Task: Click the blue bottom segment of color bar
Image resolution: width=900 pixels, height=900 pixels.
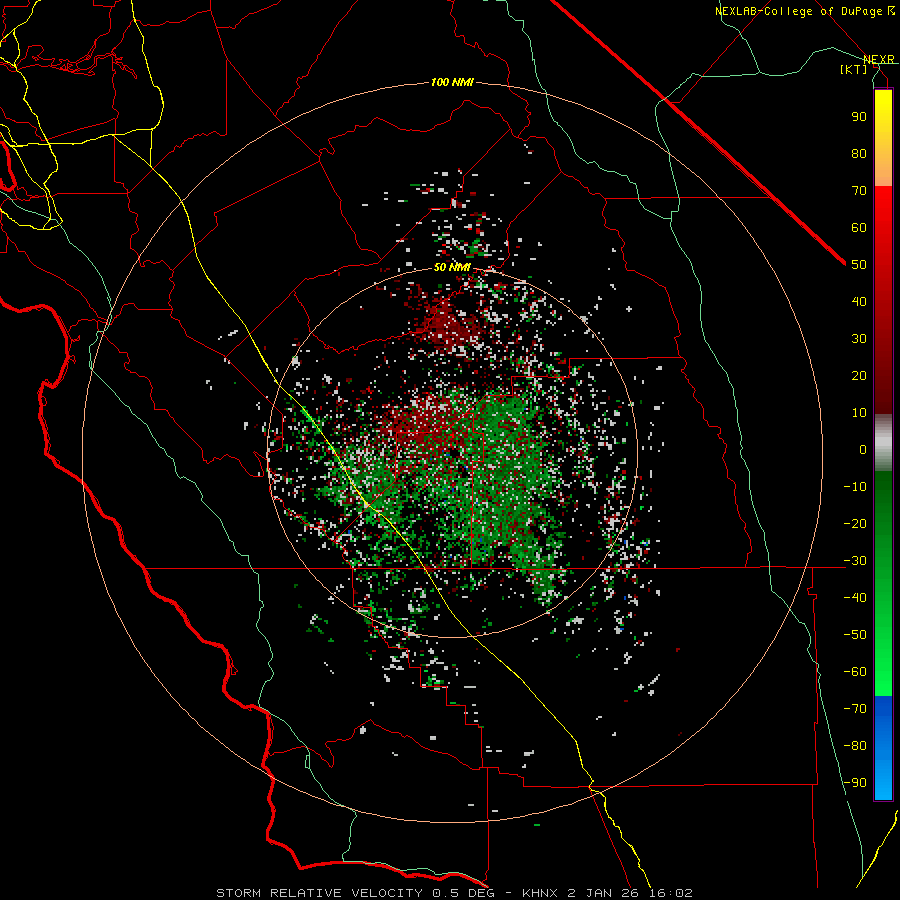Action: pos(883,748)
